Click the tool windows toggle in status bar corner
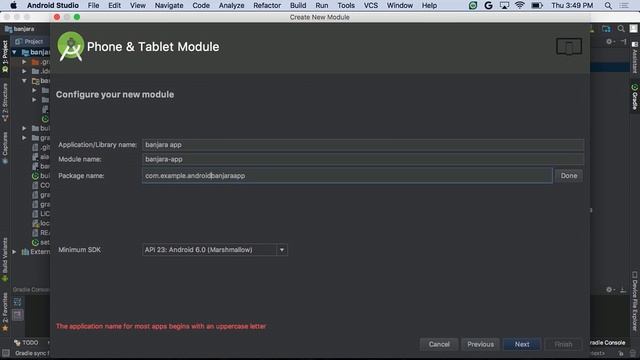The width and height of the screenshot is (640, 360). [x=5, y=353]
